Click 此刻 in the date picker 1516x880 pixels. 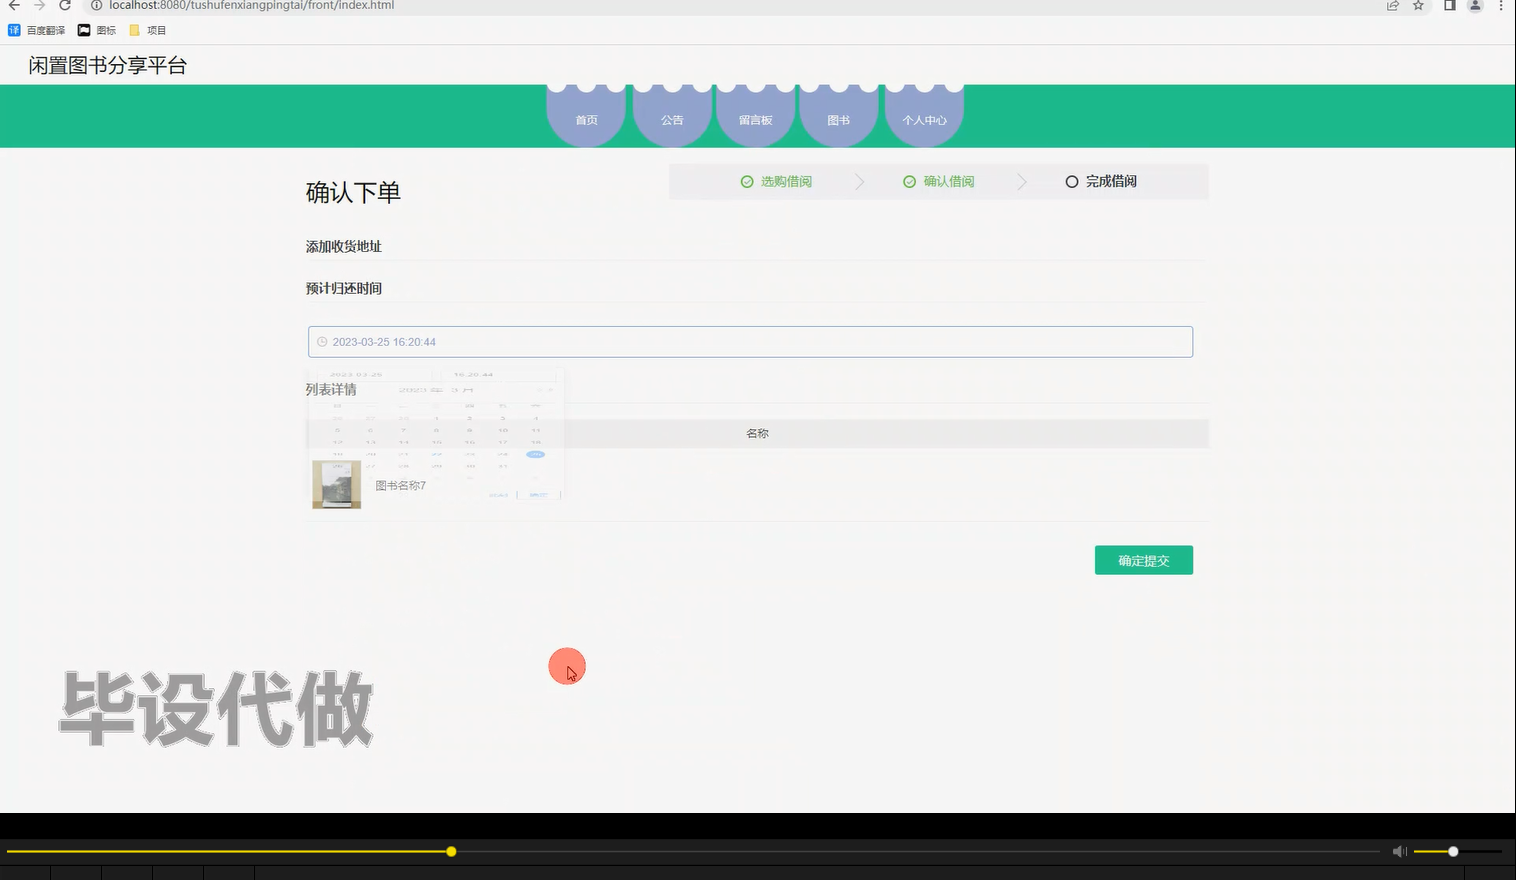[498, 495]
